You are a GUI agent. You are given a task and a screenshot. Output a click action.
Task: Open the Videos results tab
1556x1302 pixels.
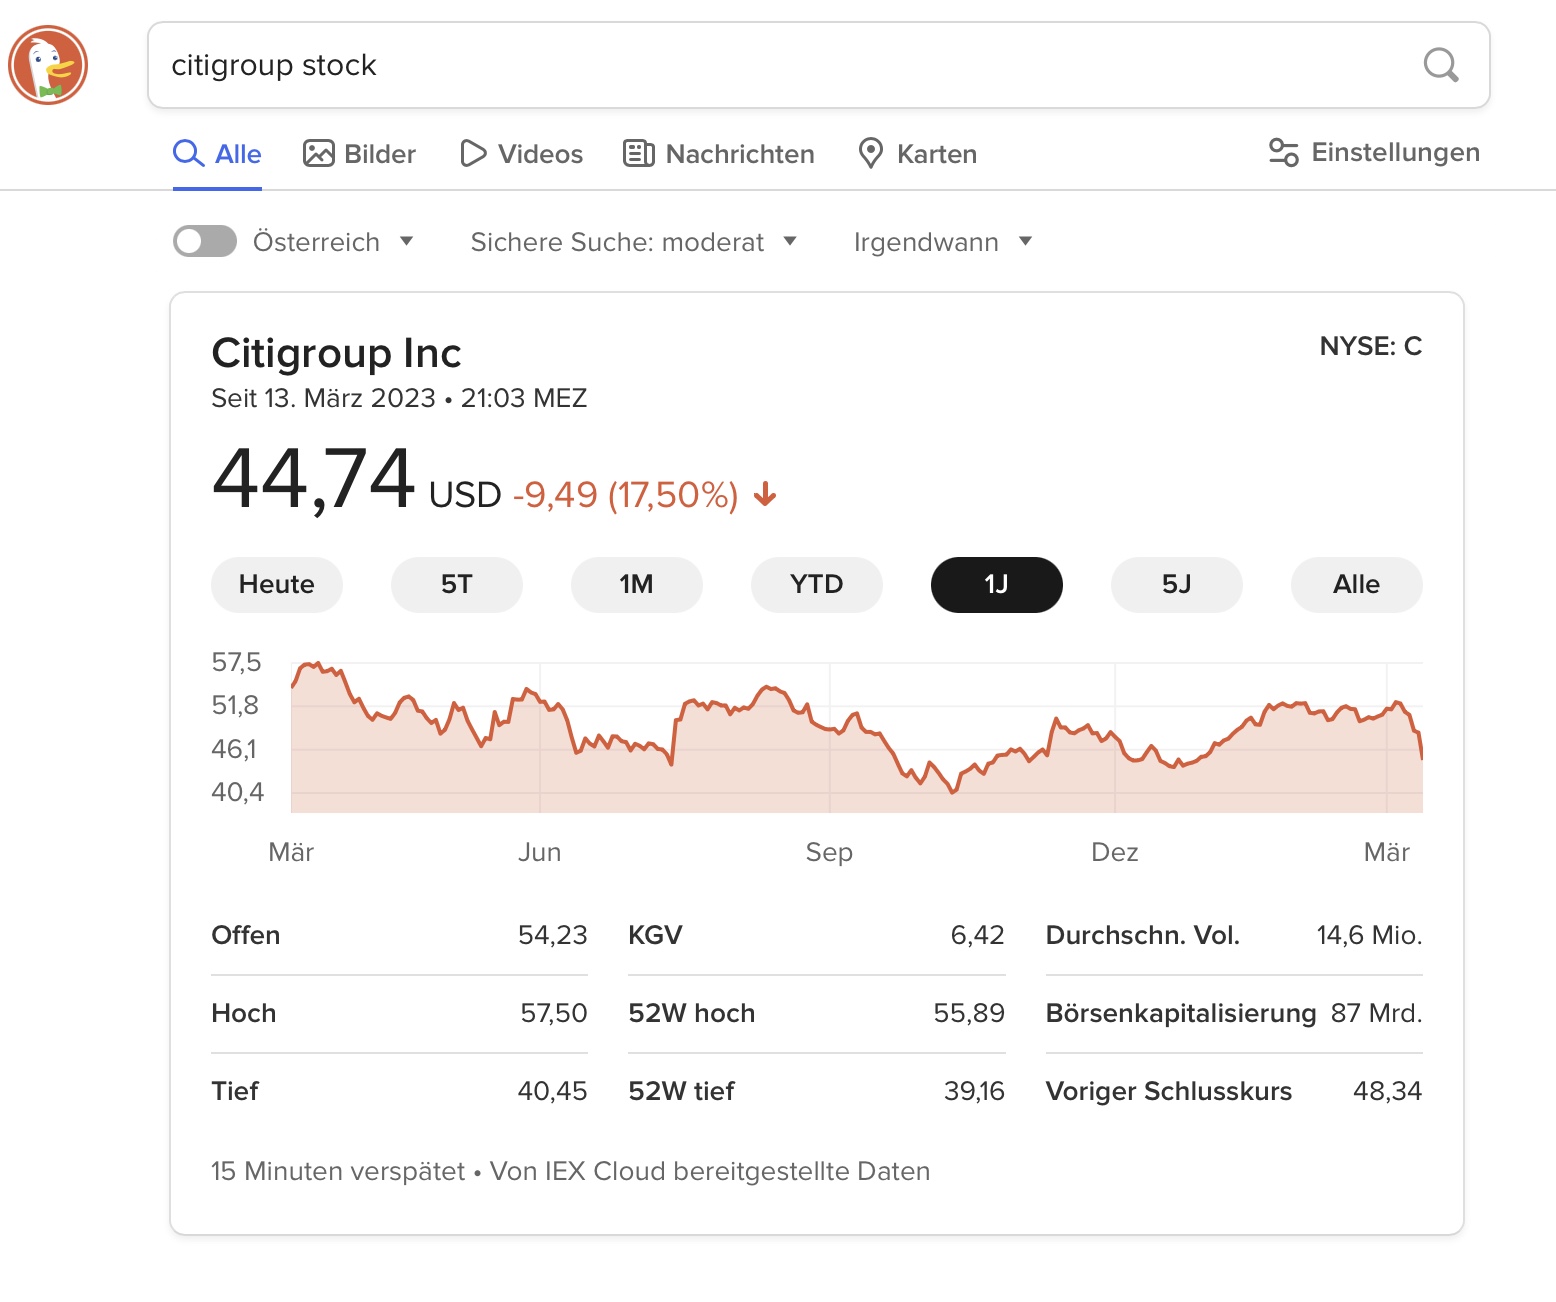pos(521,154)
